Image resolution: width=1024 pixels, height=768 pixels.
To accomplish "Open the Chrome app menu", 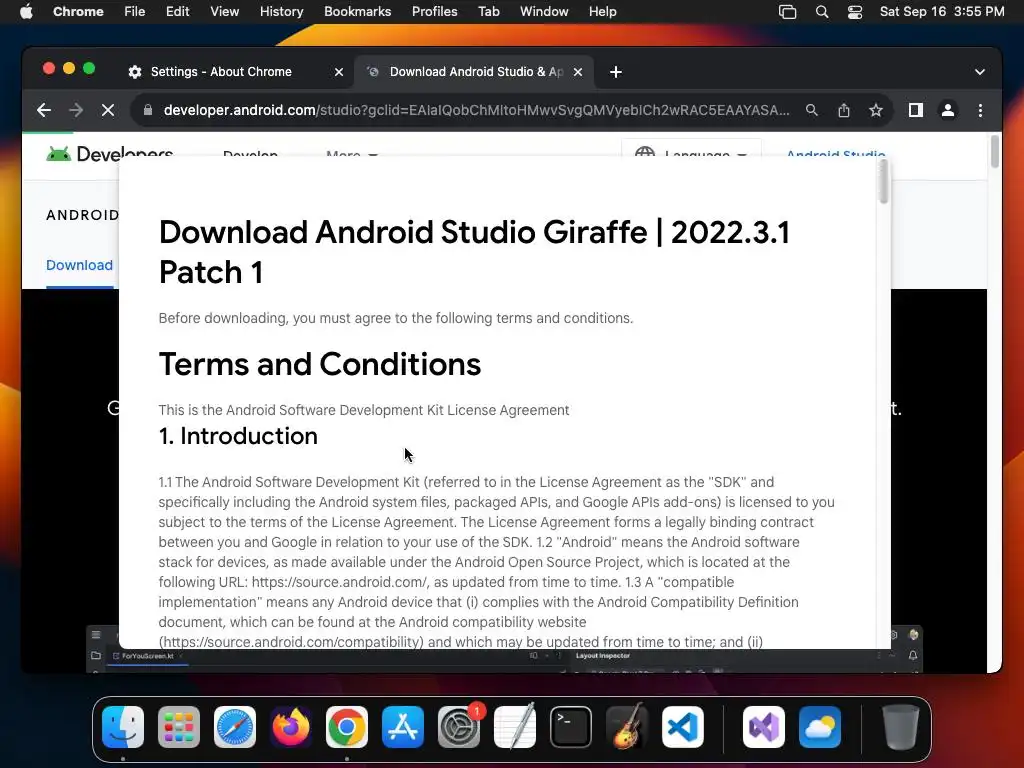I will [78, 12].
